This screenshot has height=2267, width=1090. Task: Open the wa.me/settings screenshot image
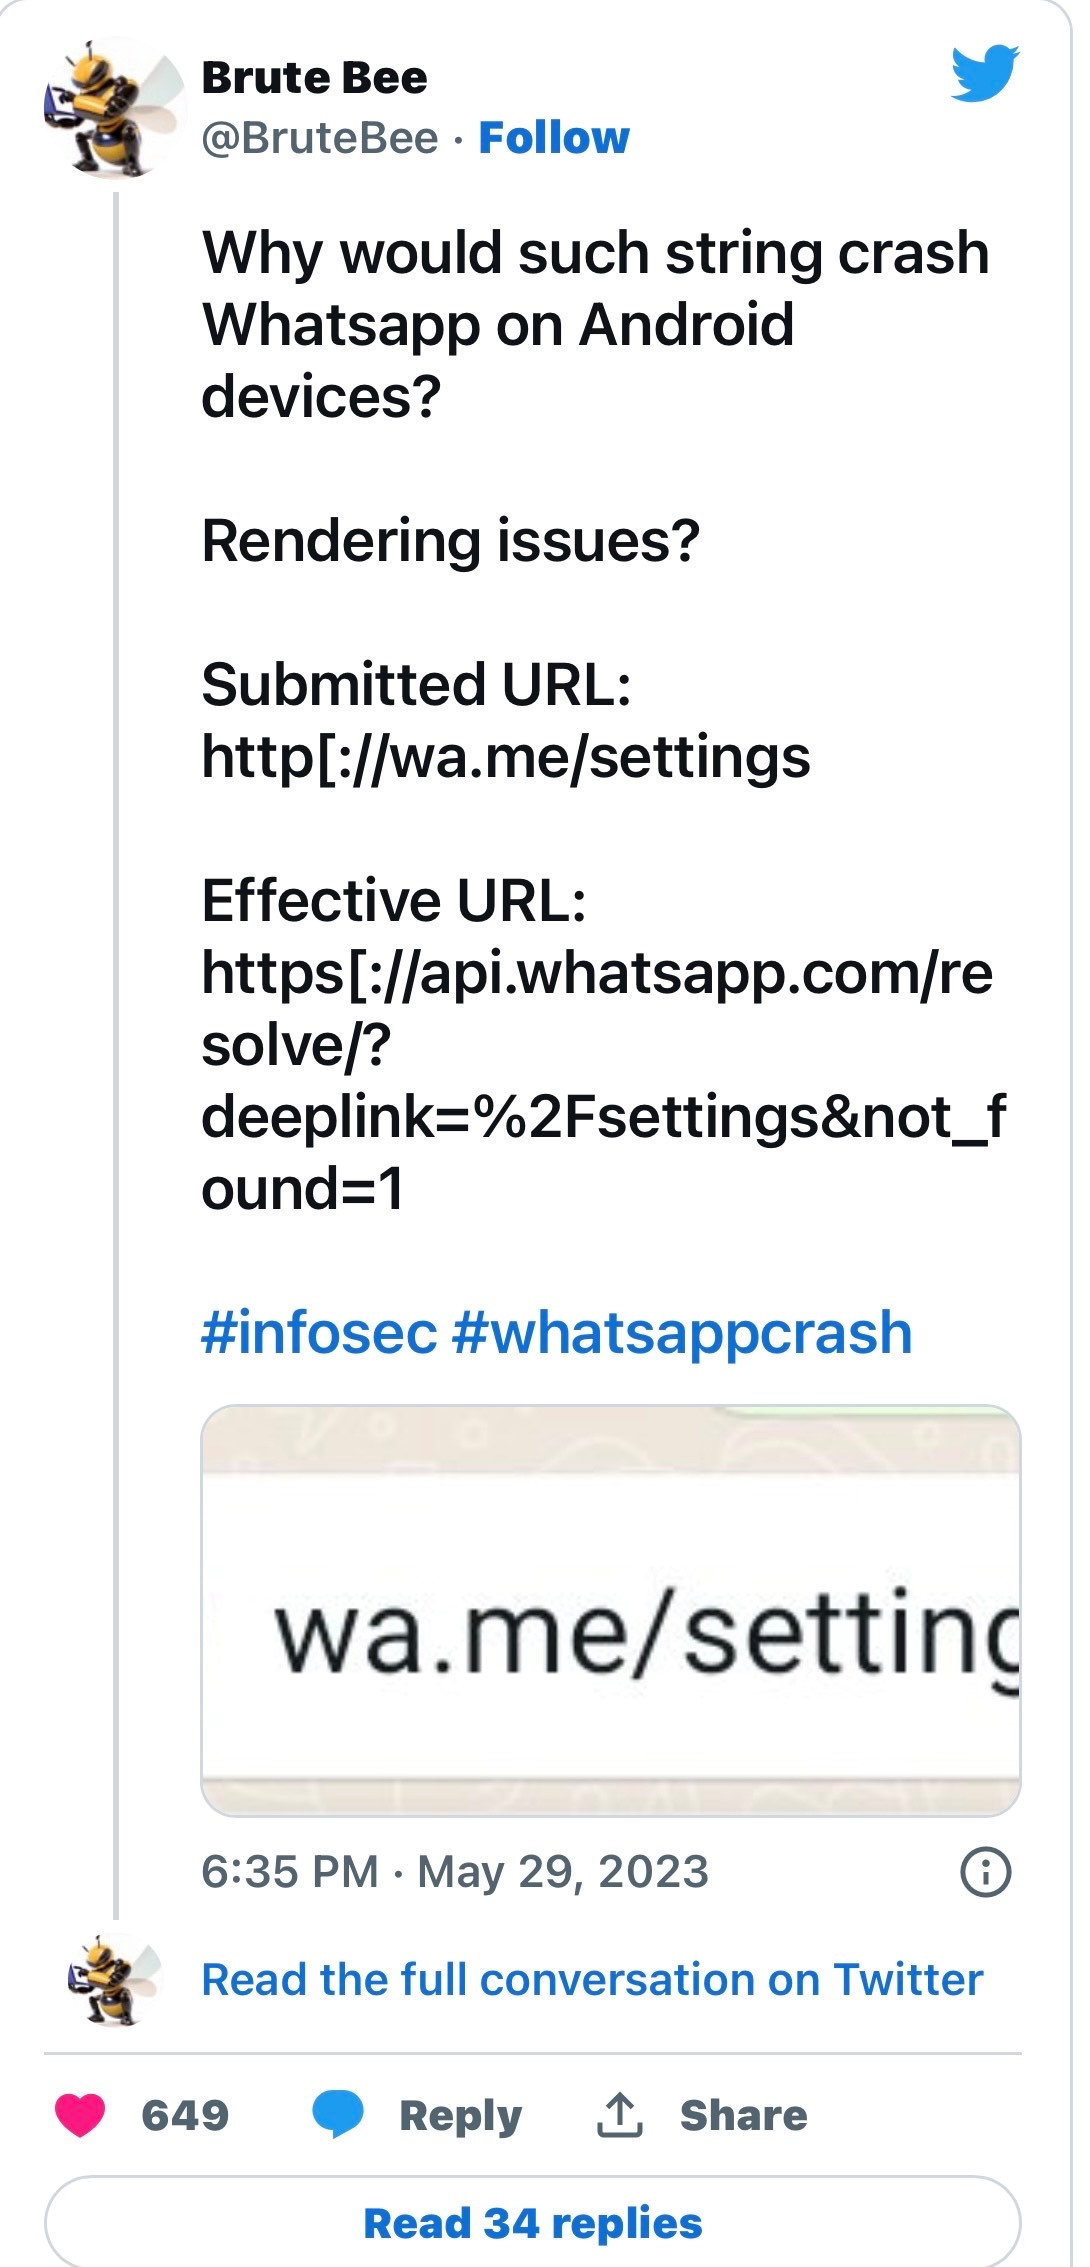coord(611,1610)
